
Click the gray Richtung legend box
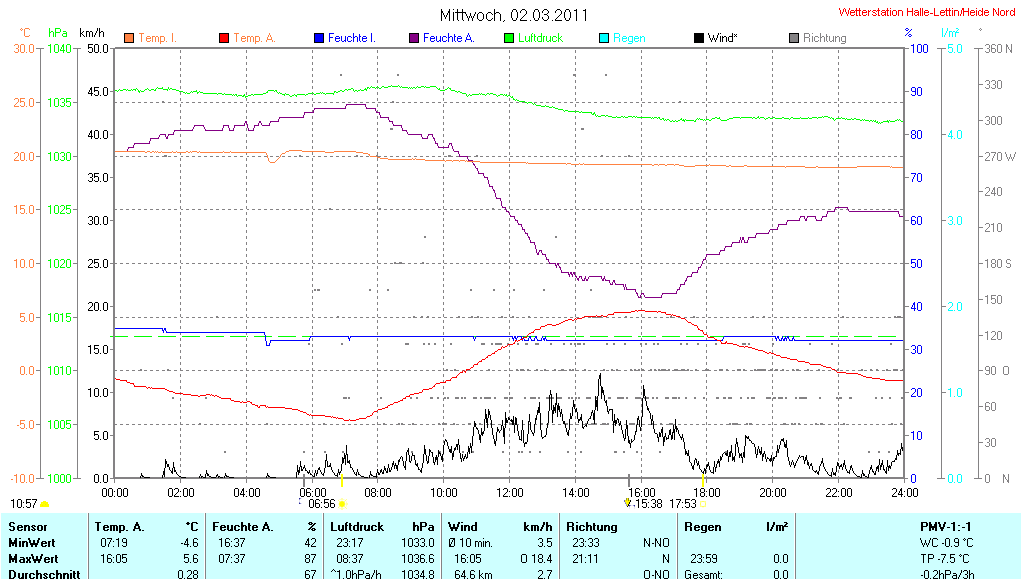click(x=793, y=38)
